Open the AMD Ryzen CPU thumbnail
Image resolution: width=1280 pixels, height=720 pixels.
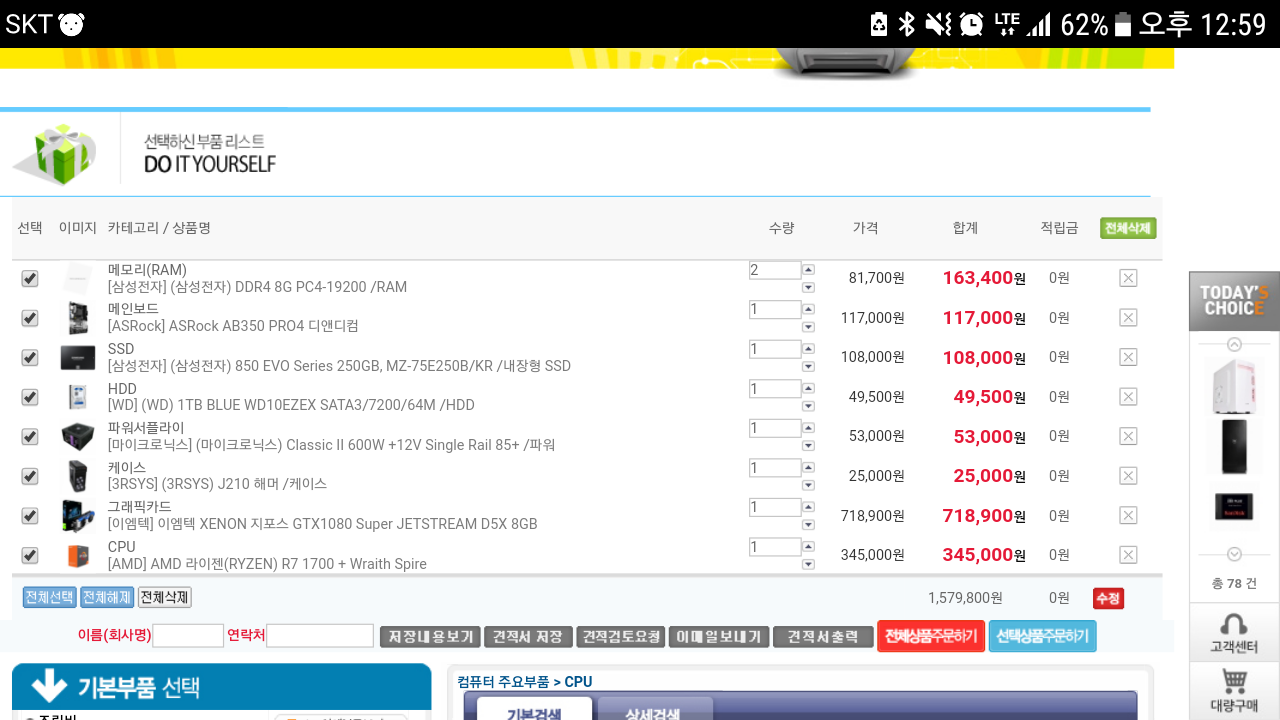[x=77, y=555]
